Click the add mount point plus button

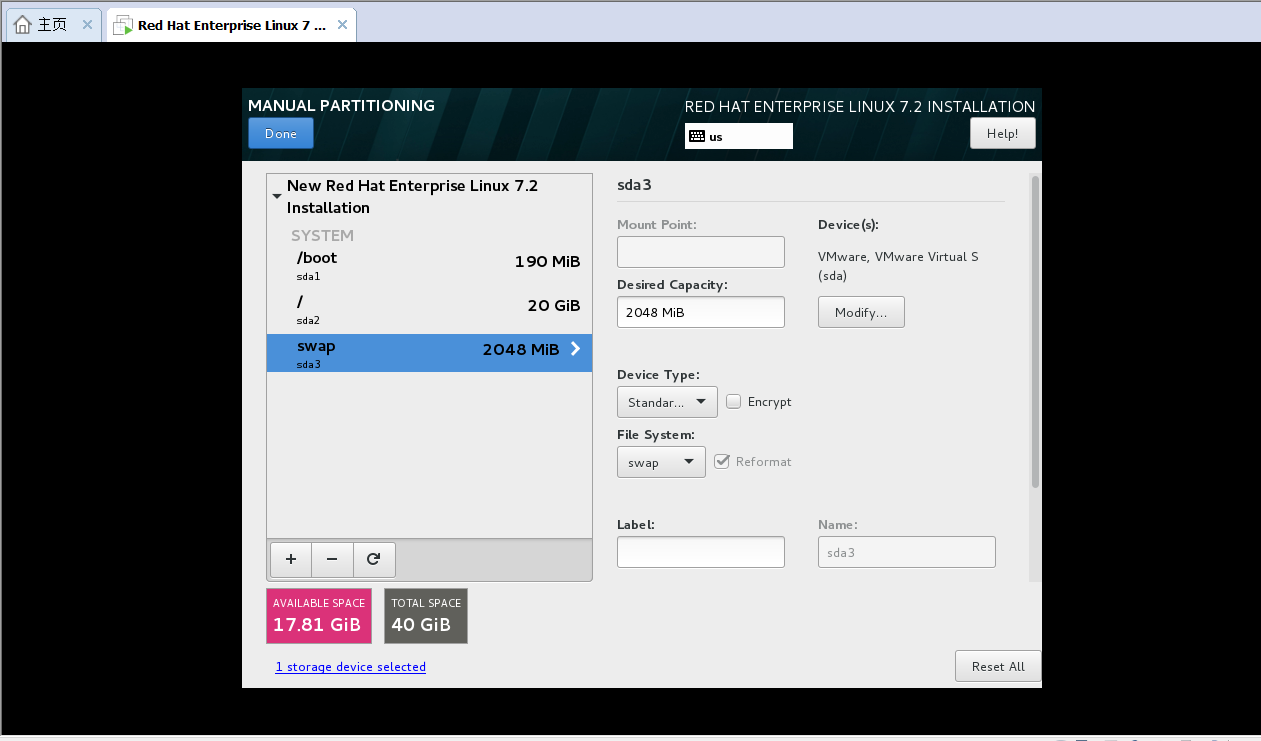291,560
